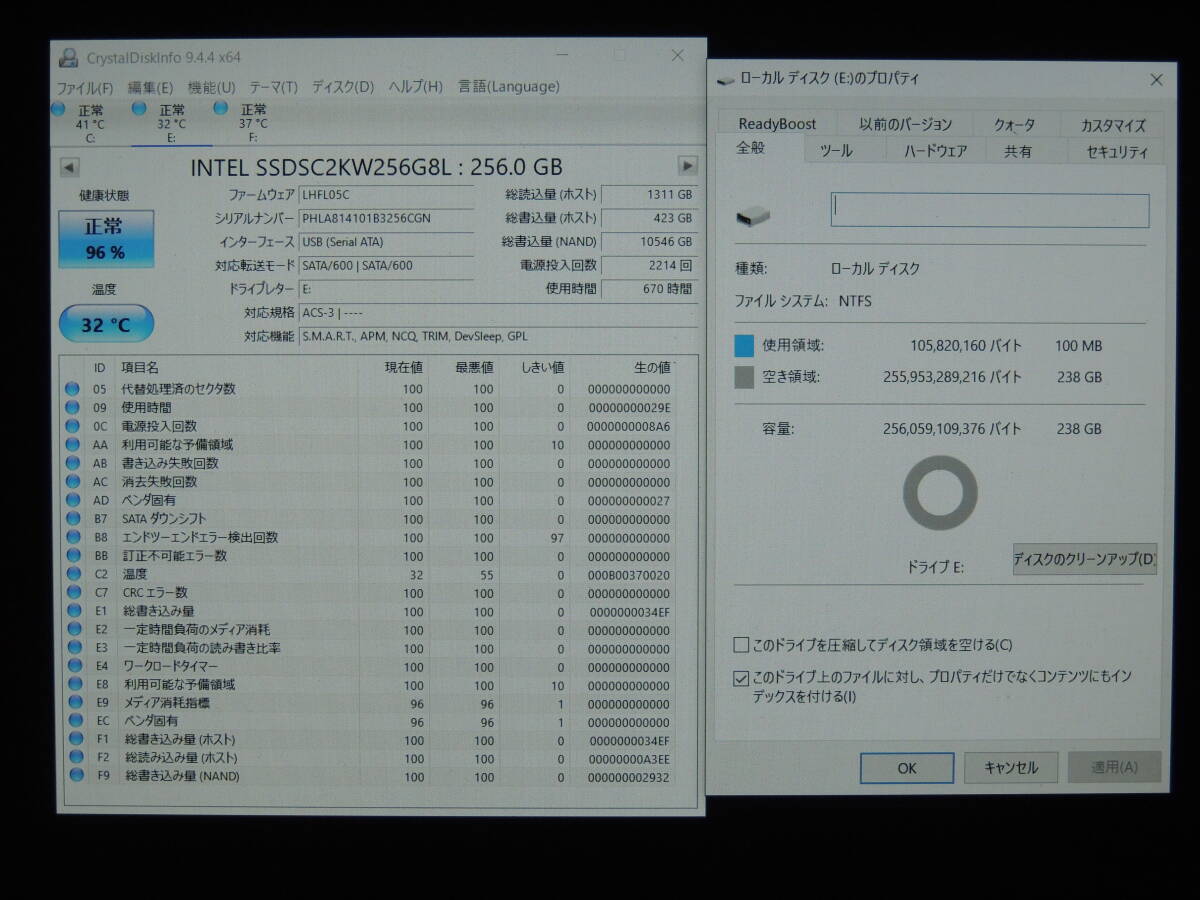Select the 総読込量 (ホスト) value 1311 GB

click(650, 195)
